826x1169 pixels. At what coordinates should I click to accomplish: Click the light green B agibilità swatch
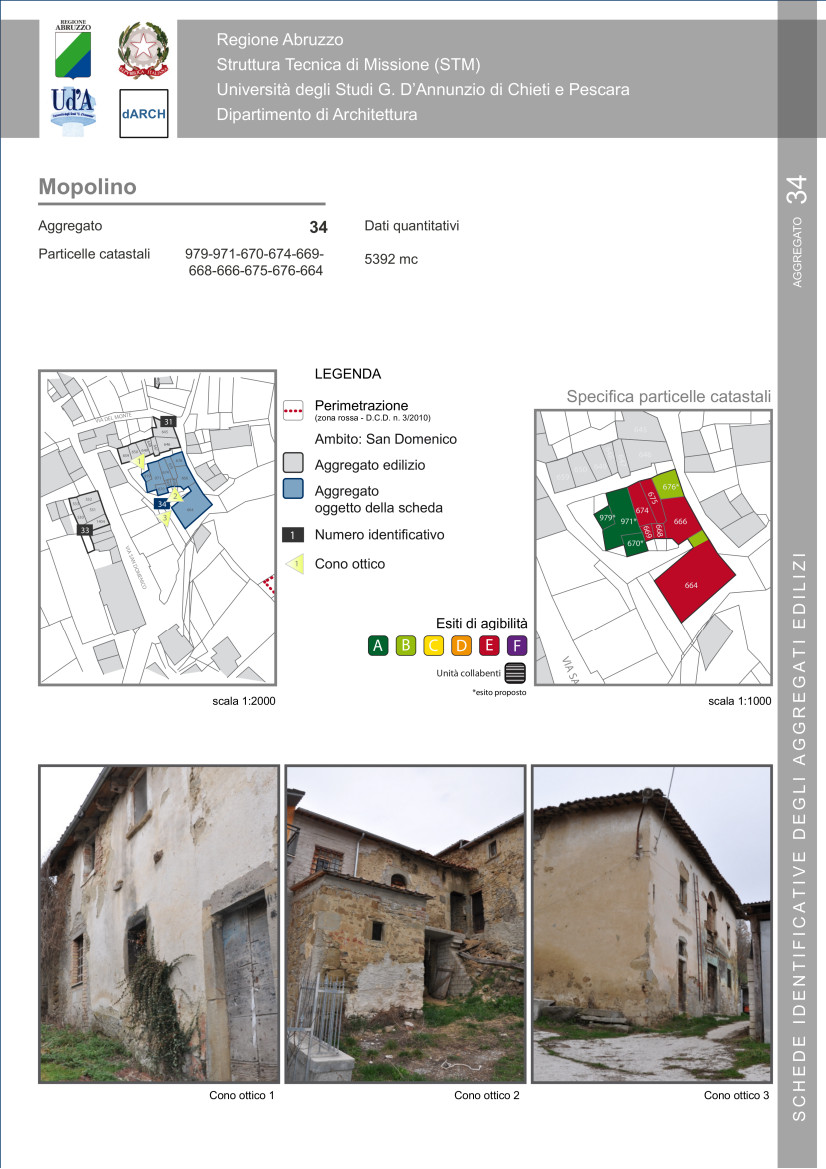tap(406, 645)
